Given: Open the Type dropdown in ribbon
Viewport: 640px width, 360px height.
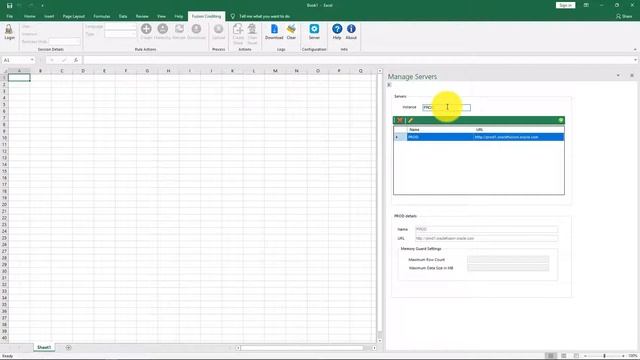Looking at the screenshot, I should tap(120, 34).
